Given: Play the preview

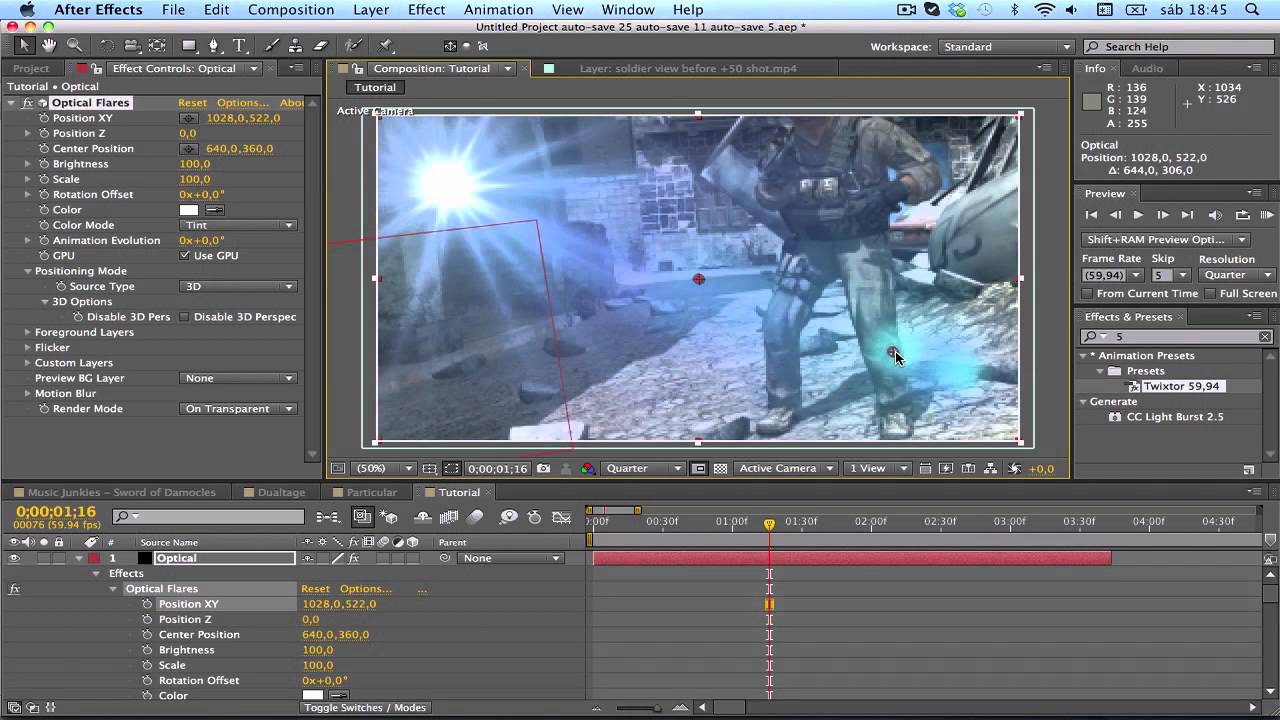Looking at the screenshot, I should [x=1138, y=215].
